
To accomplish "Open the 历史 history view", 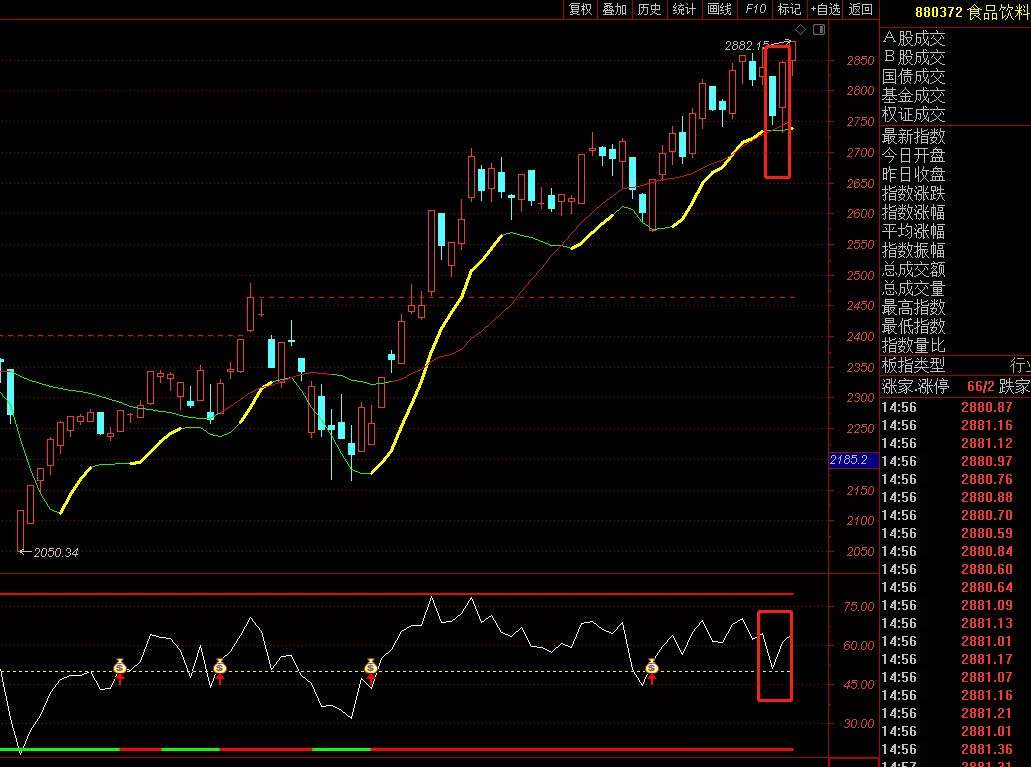I will click(650, 9).
